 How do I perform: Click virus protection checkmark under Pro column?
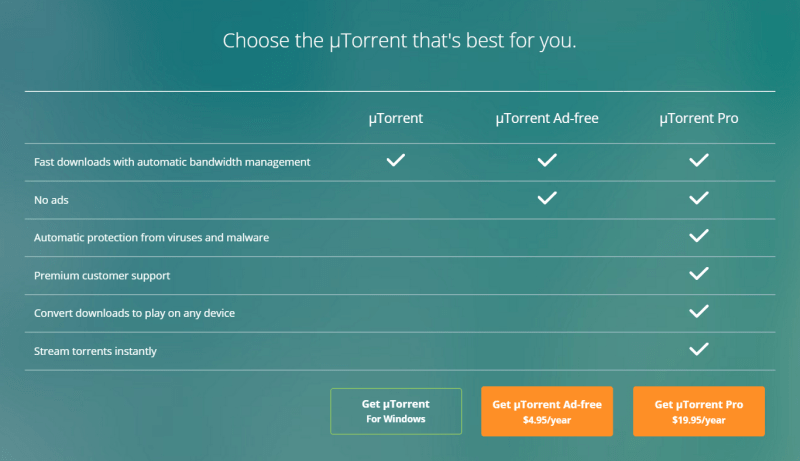click(x=699, y=236)
